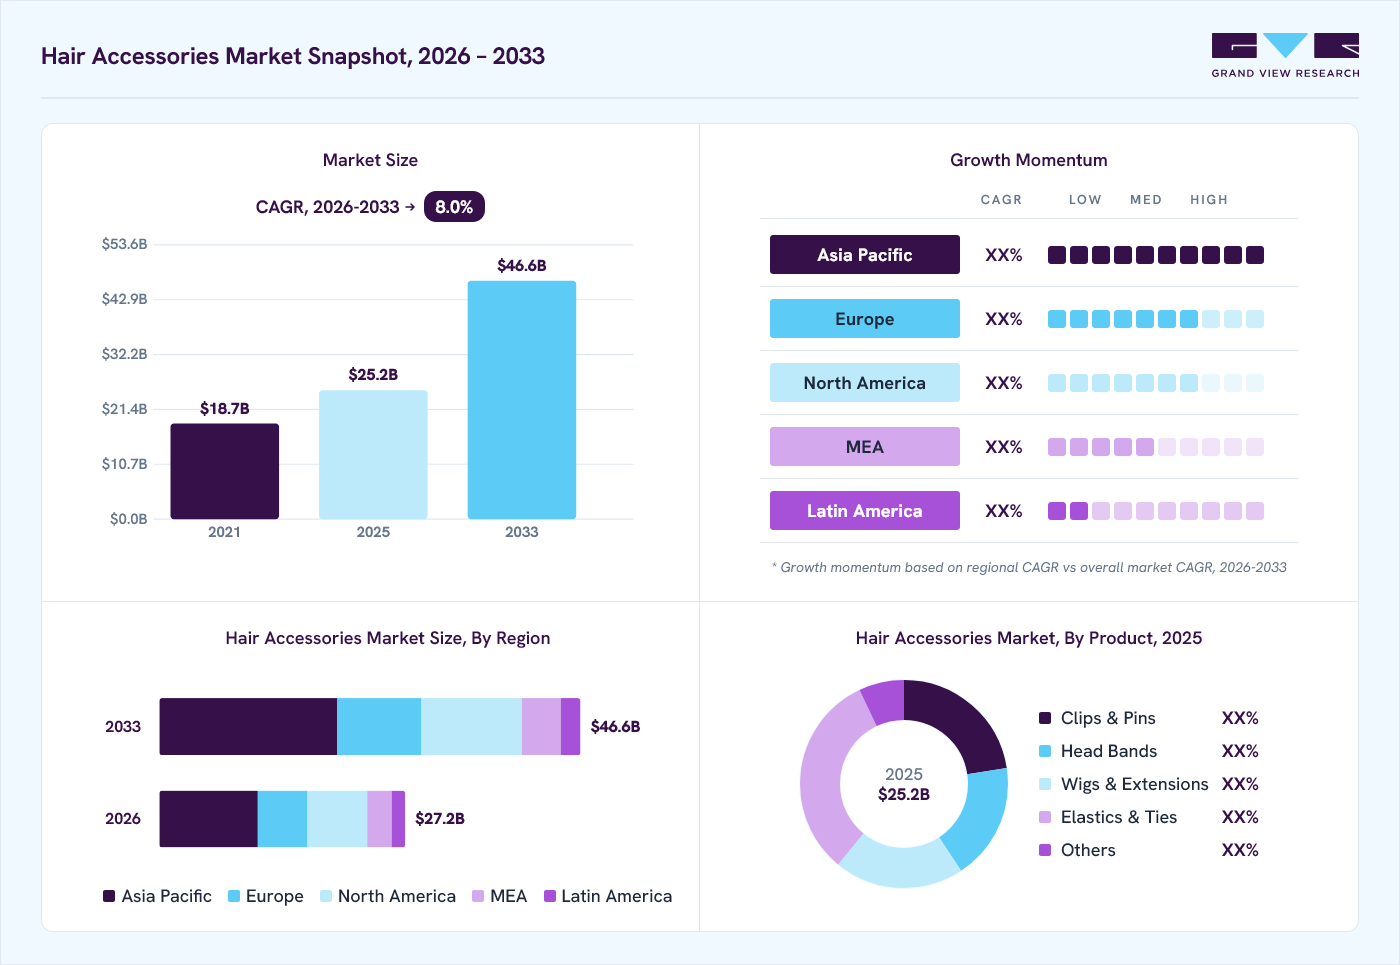Click the Clips & Pins legend swatch

(x=1045, y=718)
